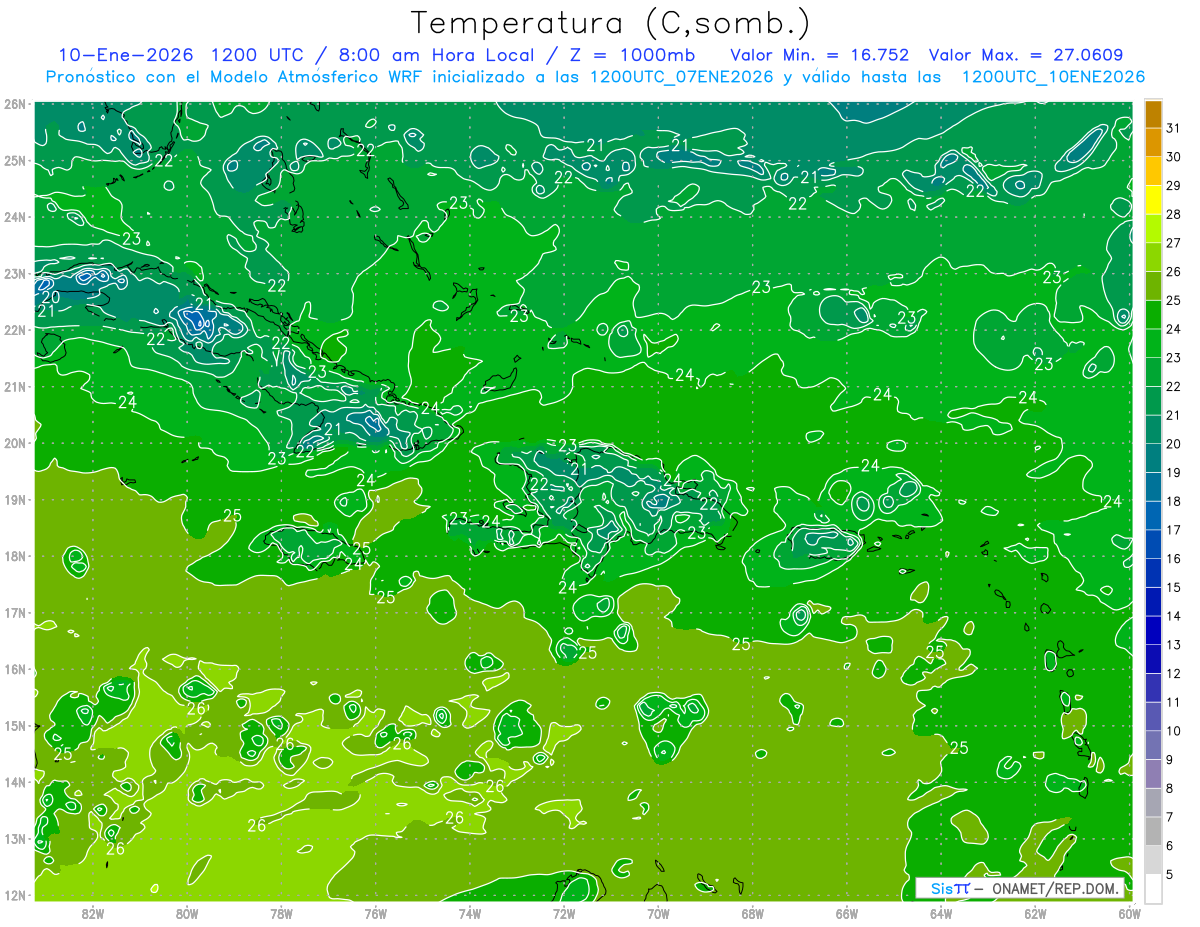This screenshot has width=1200, height=927.
Task: Click the longitude axis label '78W'
Action: pyautogui.click(x=281, y=913)
